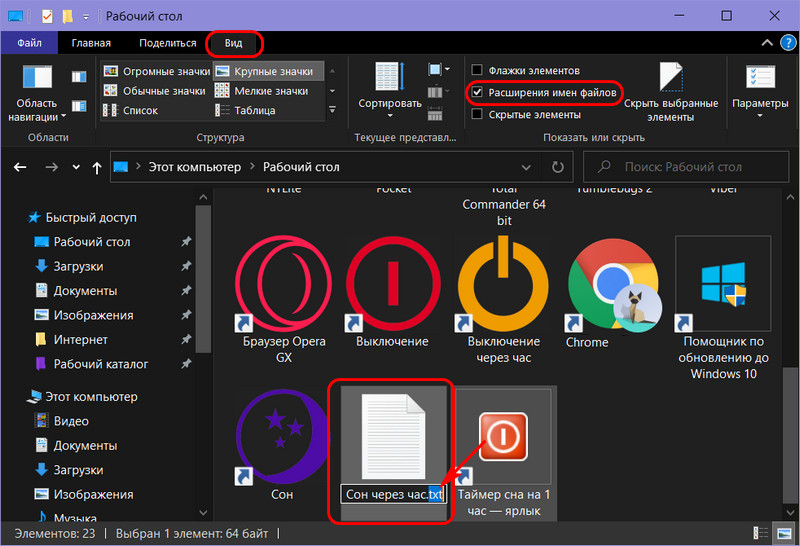
Task: Open Изображения under Этот компьютер
Action: point(93,495)
